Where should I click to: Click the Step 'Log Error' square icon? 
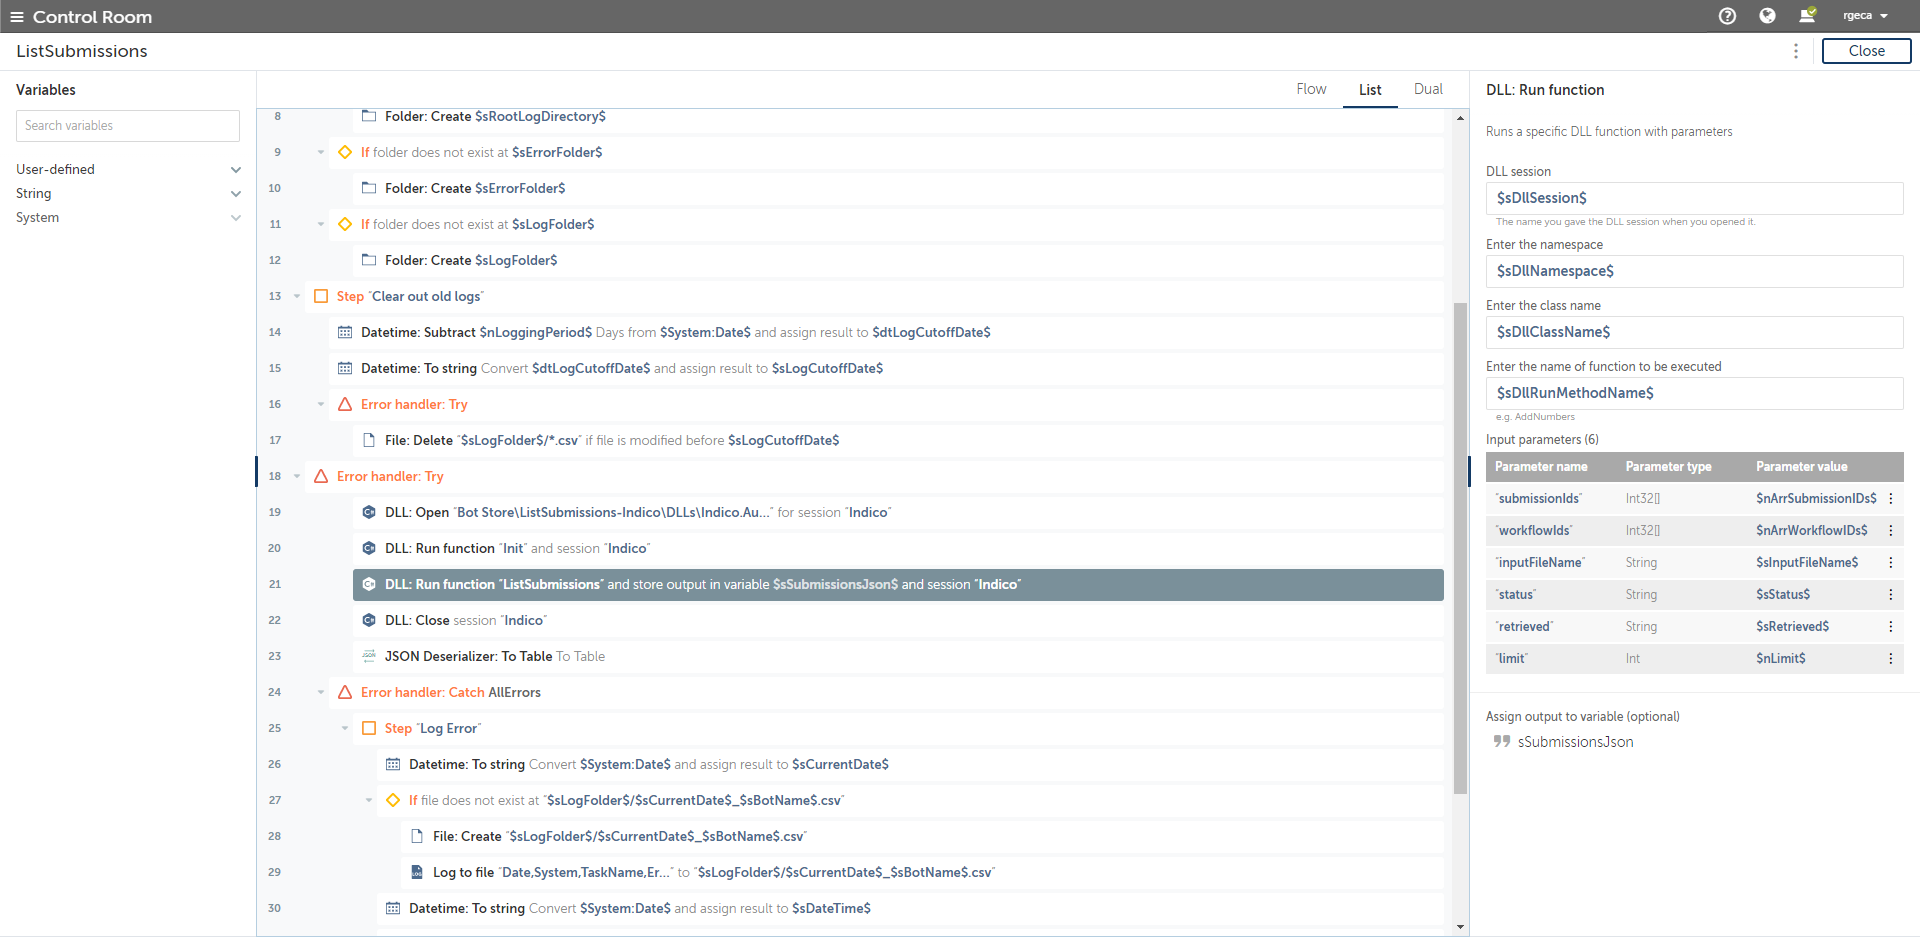[369, 728]
